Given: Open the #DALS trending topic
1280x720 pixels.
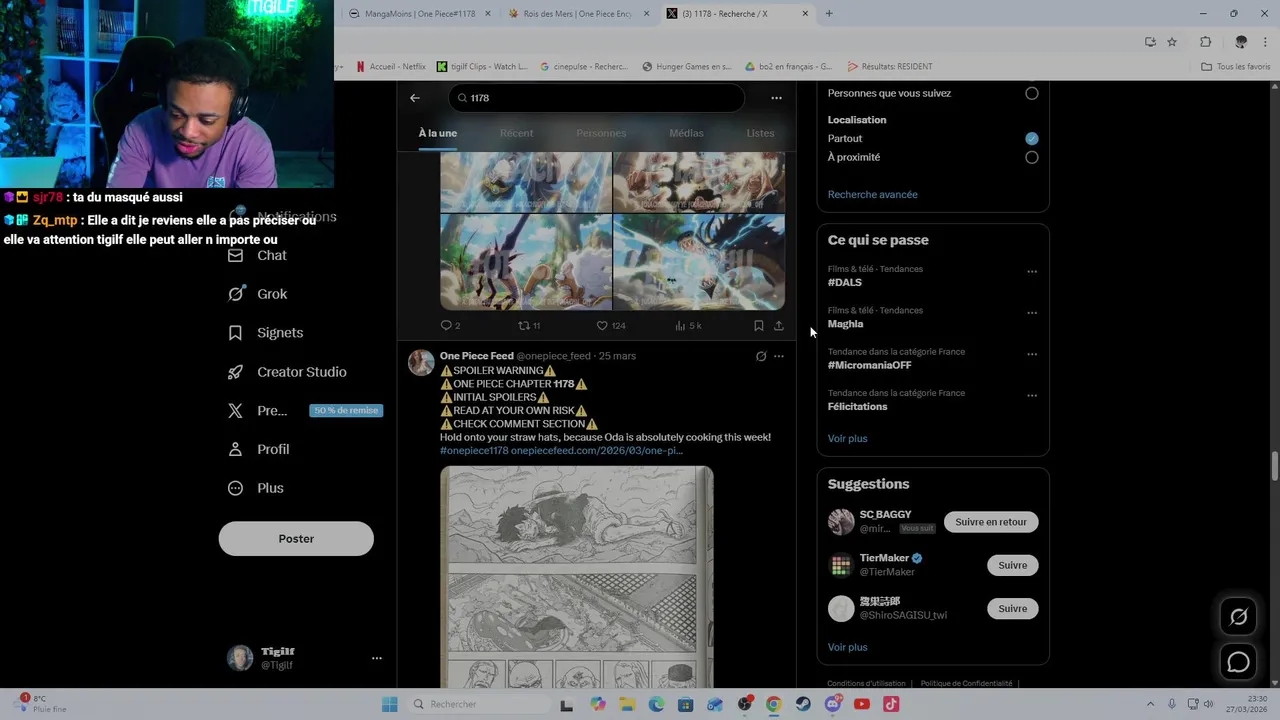Looking at the screenshot, I should coord(845,282).
